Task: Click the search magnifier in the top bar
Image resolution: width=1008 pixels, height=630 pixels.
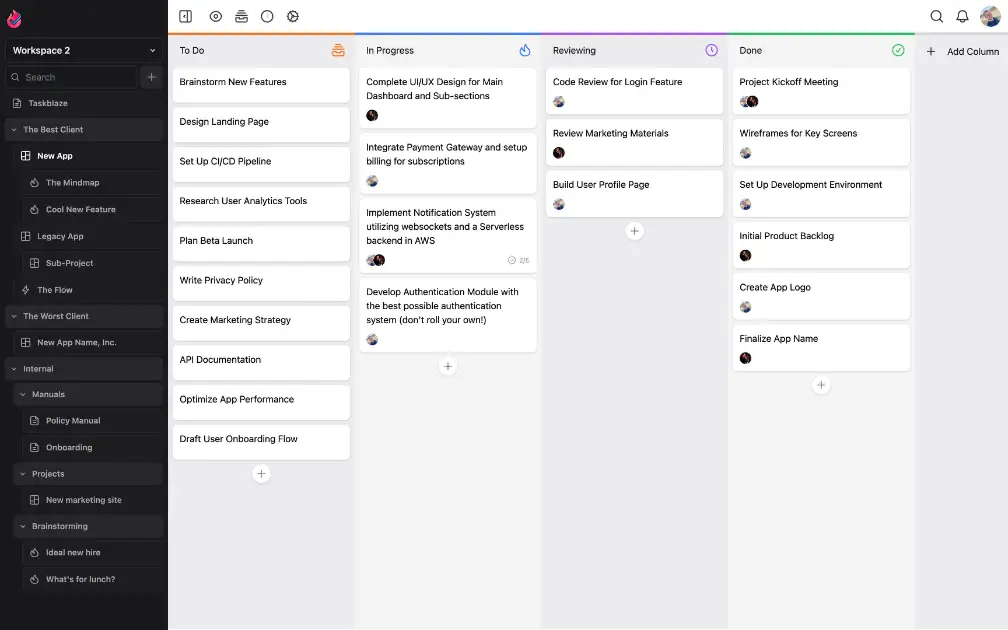Action: click(937, 16)
